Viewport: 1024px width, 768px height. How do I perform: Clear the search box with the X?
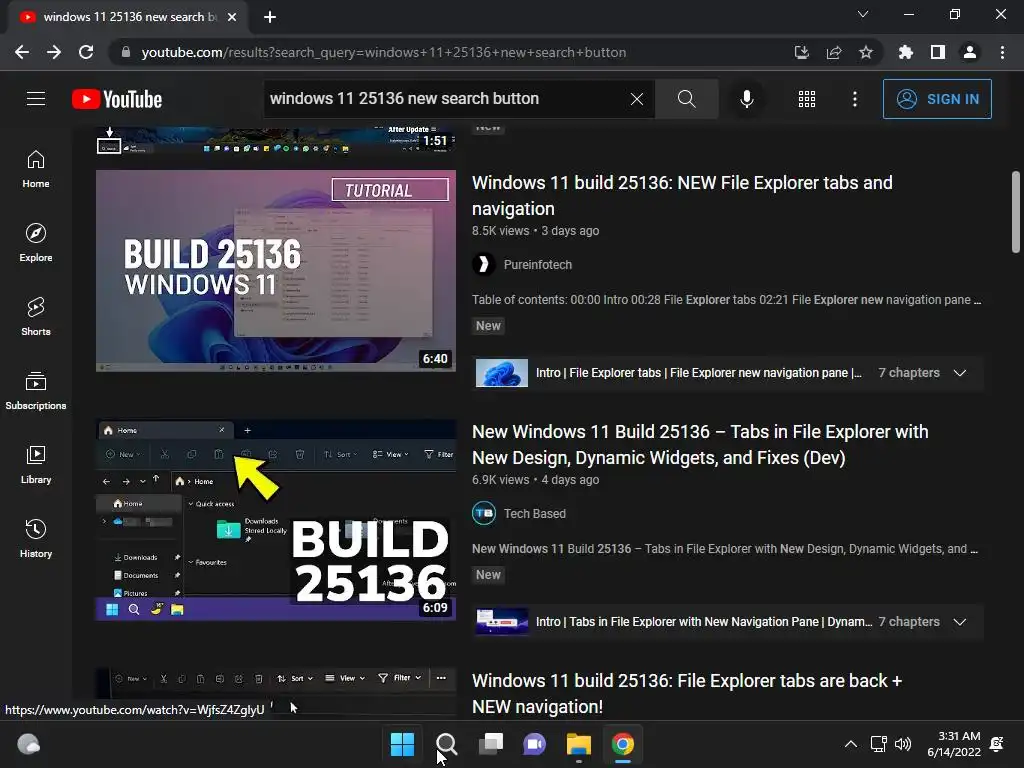click(x=637, y=99)
